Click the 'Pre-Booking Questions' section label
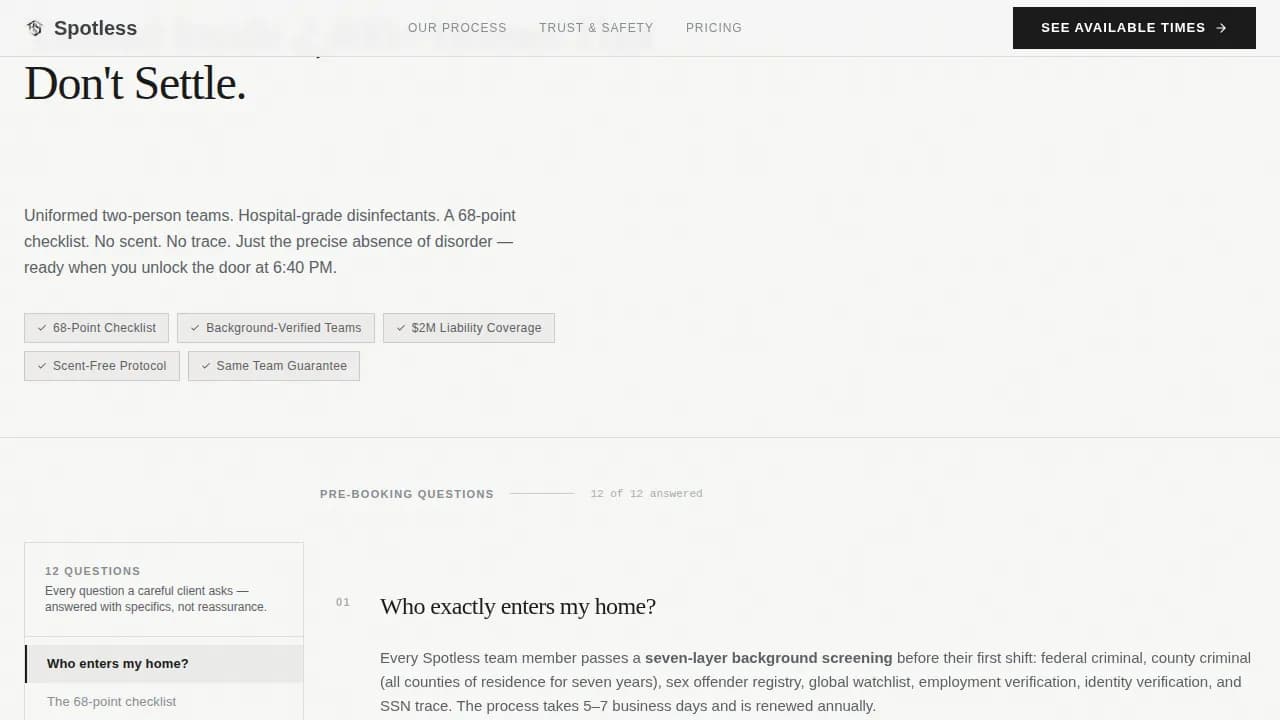Screen dimensions: 1280x720 click(x=407, y=494)
